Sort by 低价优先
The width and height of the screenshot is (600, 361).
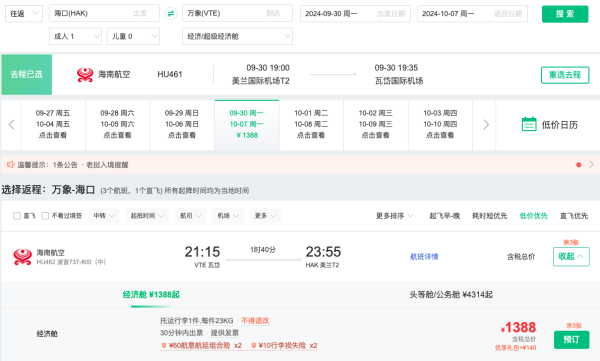coord(533,216)
